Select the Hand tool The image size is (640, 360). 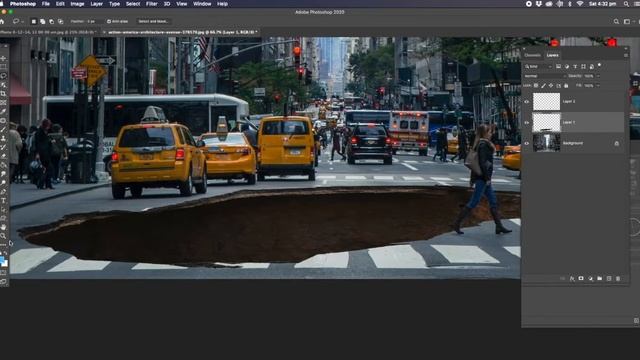3,227
